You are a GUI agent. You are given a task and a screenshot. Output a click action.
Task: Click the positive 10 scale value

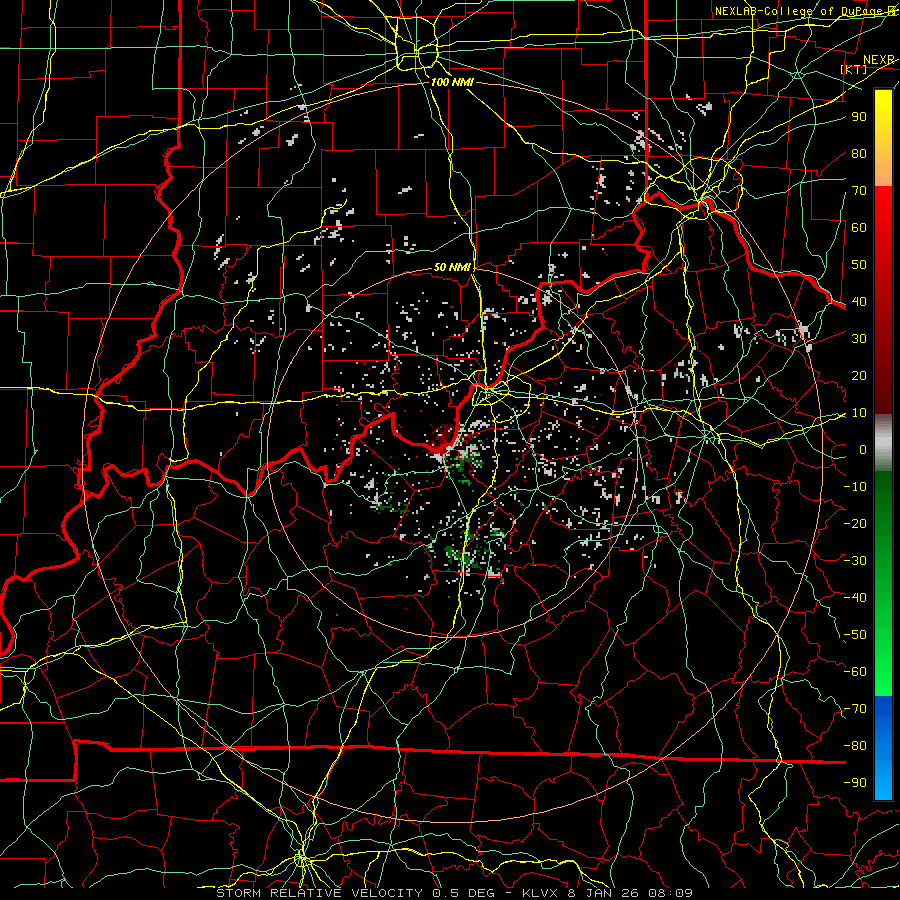click(859, 413)
